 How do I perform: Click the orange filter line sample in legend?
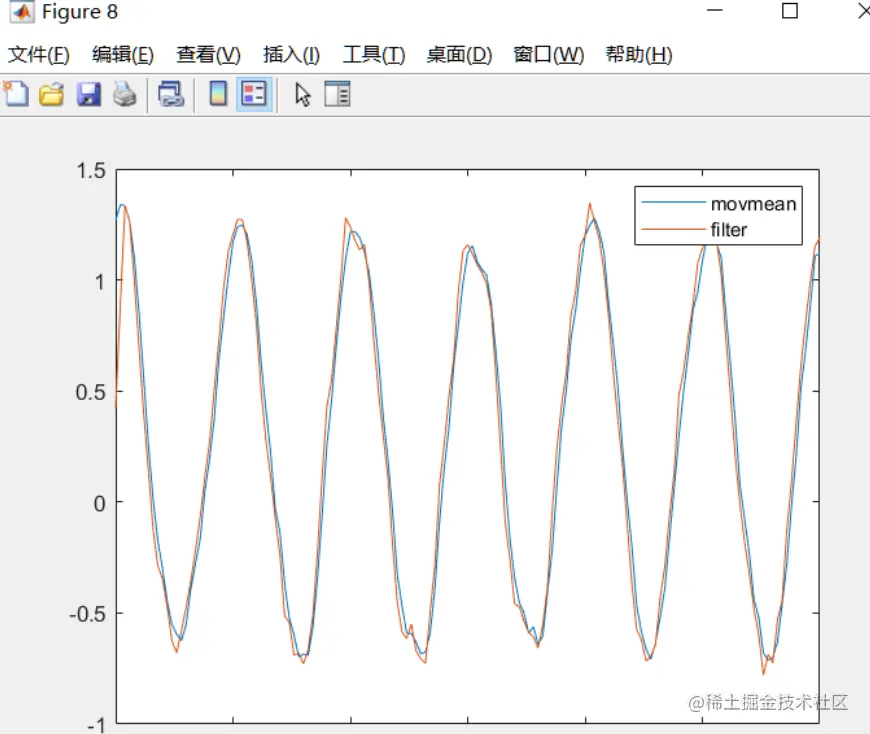point(673,229)
